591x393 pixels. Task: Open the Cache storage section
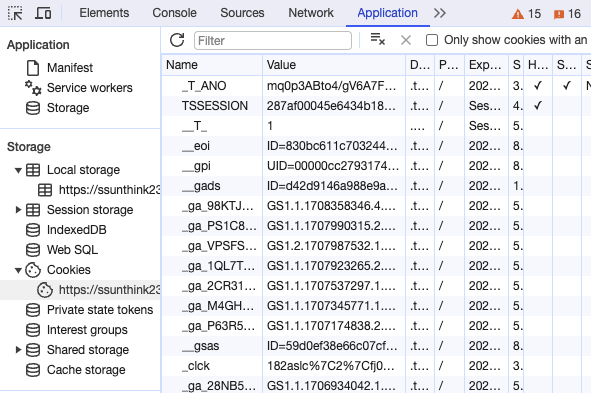[x=86, y=370]
